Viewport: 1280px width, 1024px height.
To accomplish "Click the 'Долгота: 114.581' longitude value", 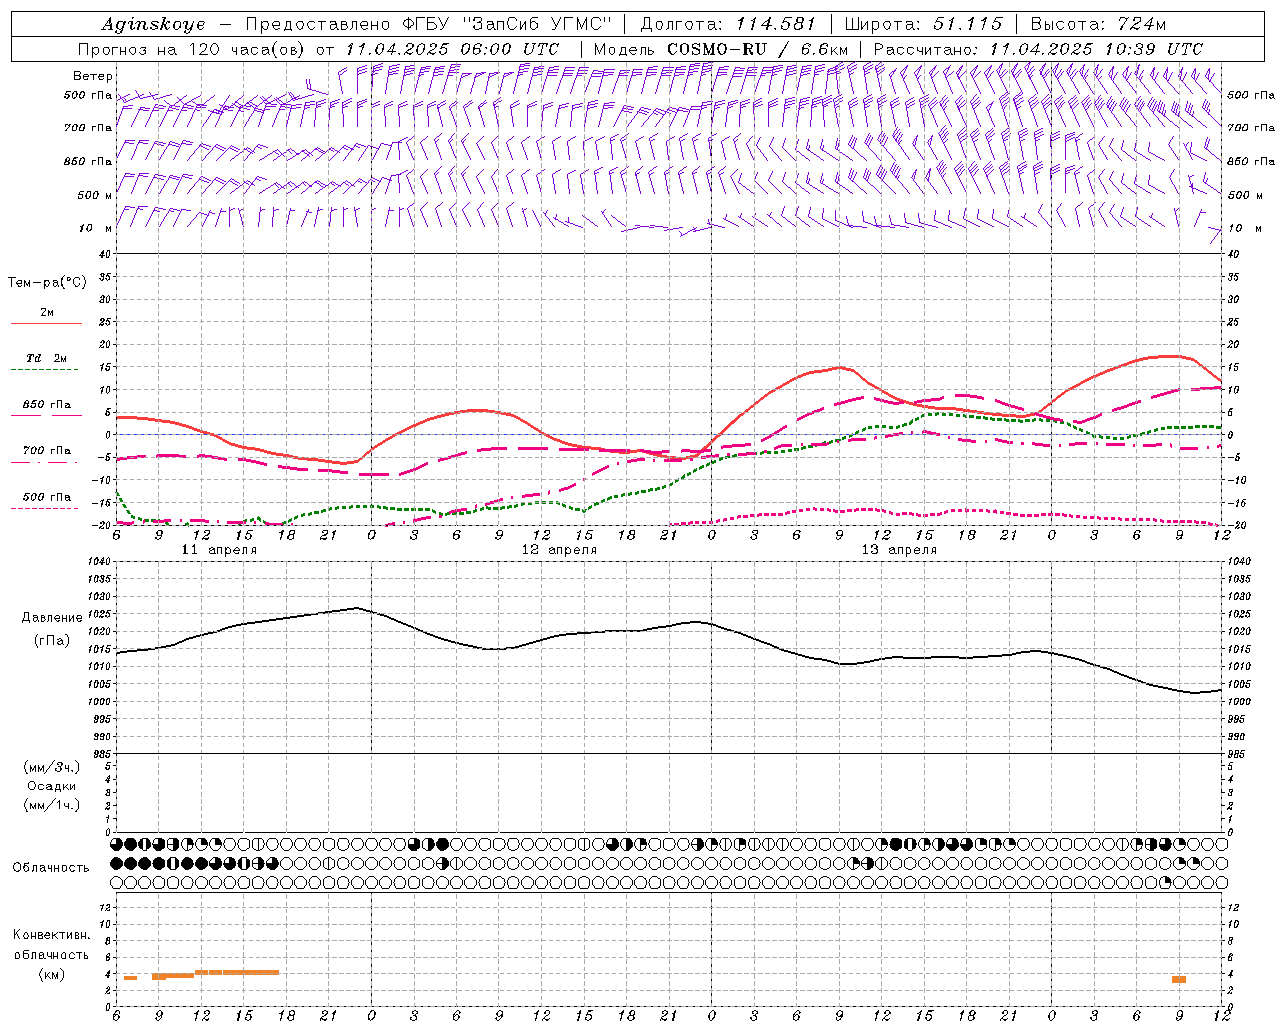I will tap(728, 24).
